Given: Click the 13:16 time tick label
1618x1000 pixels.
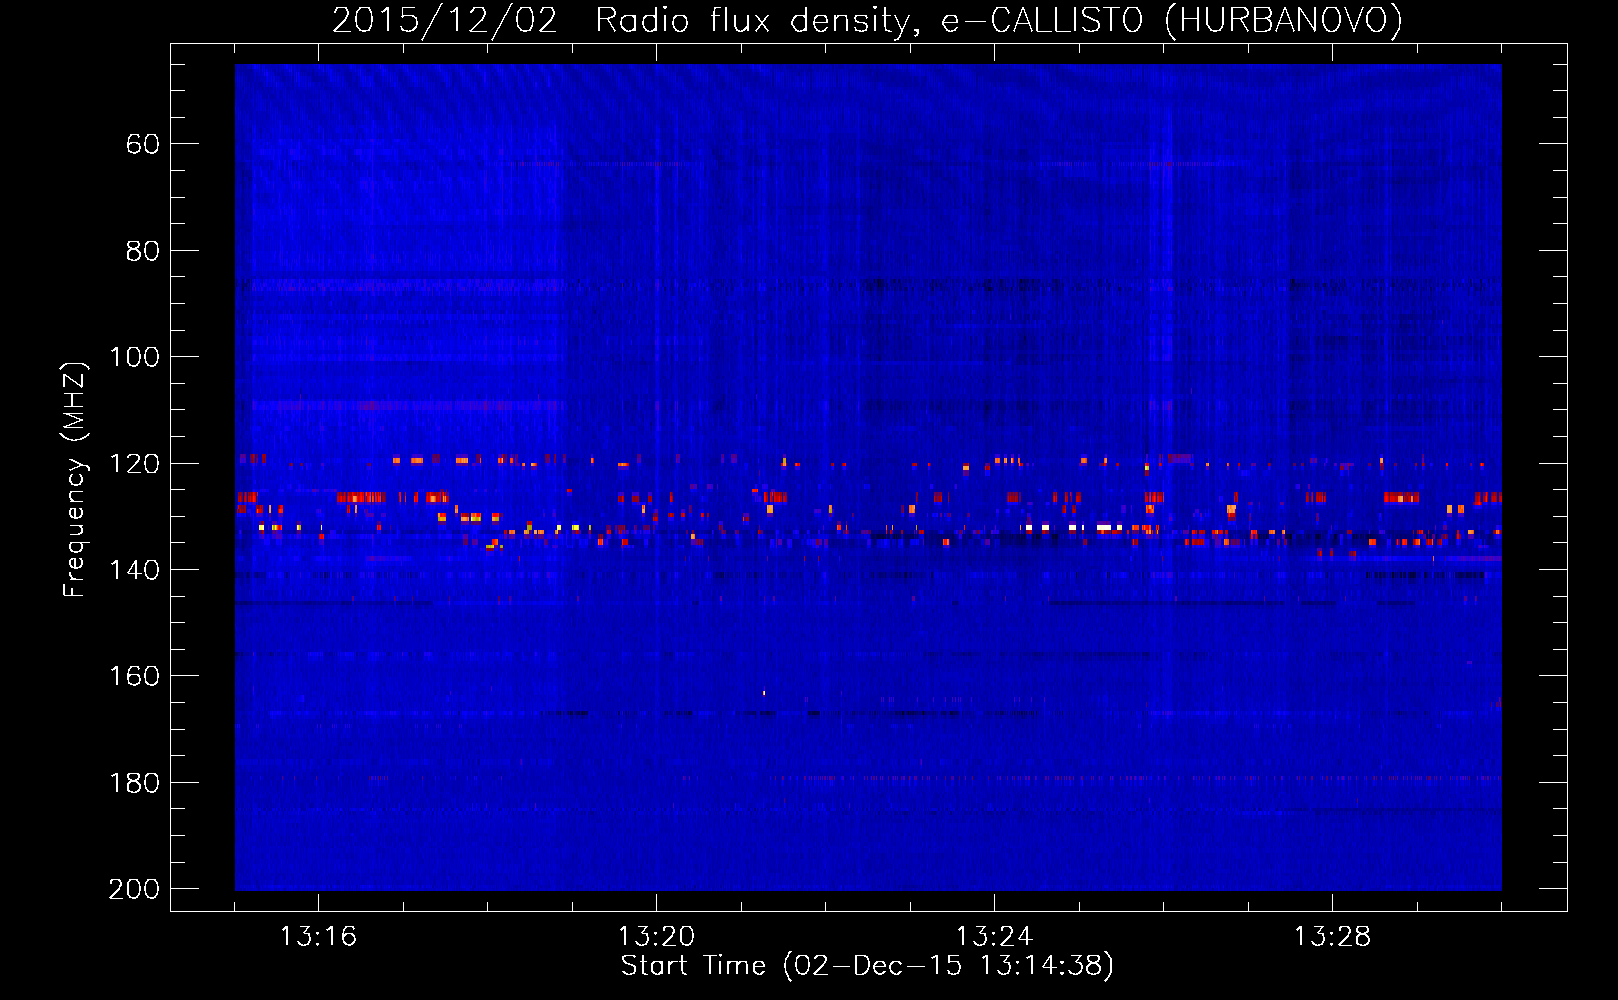Looking at the screenshot, I should tap(318, 937).
